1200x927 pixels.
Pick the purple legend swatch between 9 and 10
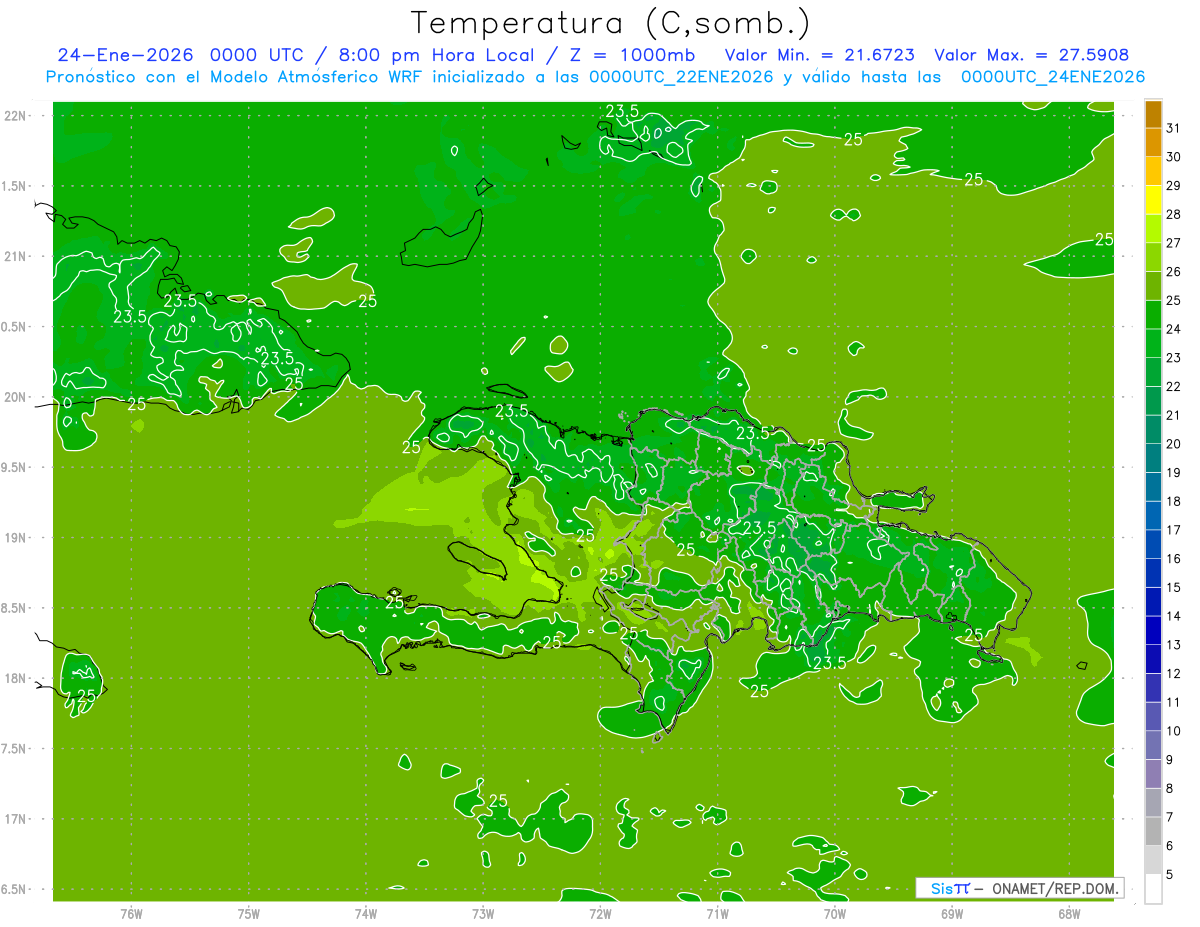tap(1153, 746)
